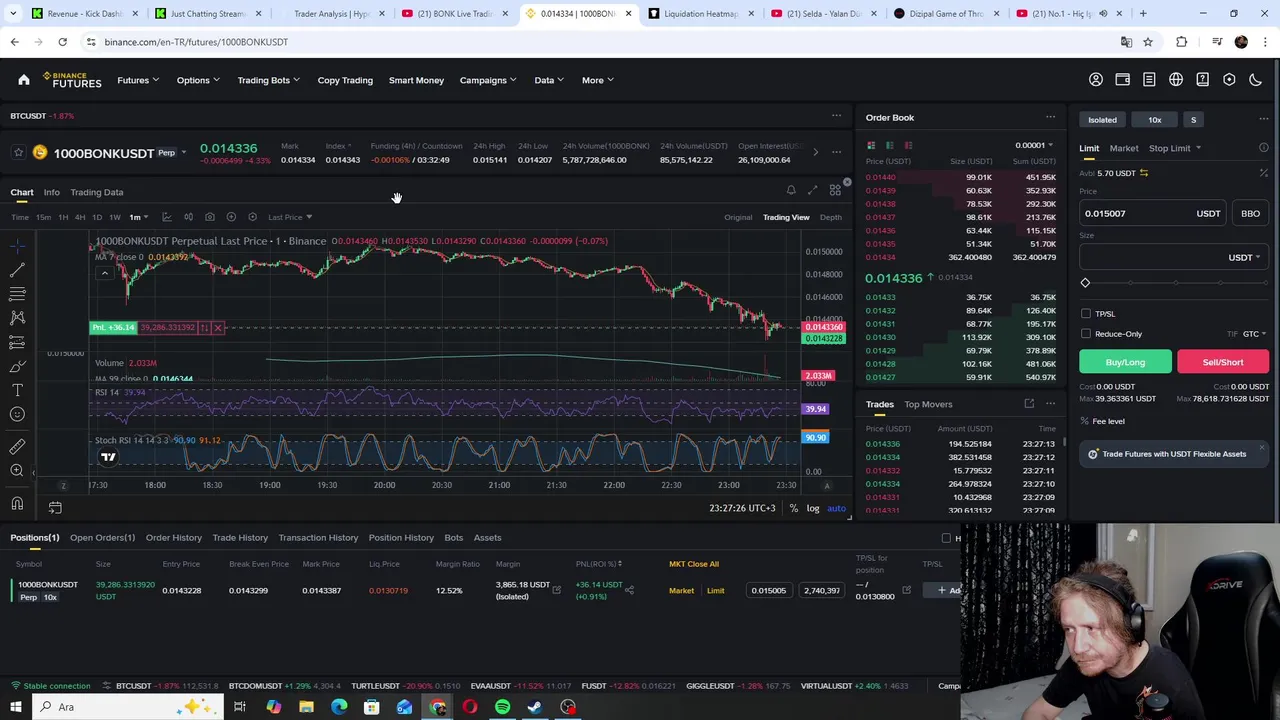Pop out the Trades panel

(x=1029, y=404)
